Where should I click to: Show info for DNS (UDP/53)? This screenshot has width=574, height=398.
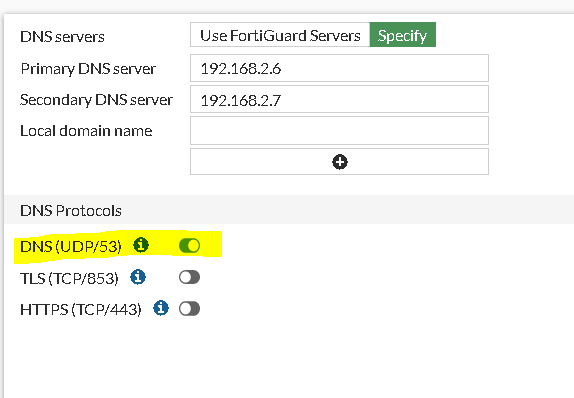point(141,245)
